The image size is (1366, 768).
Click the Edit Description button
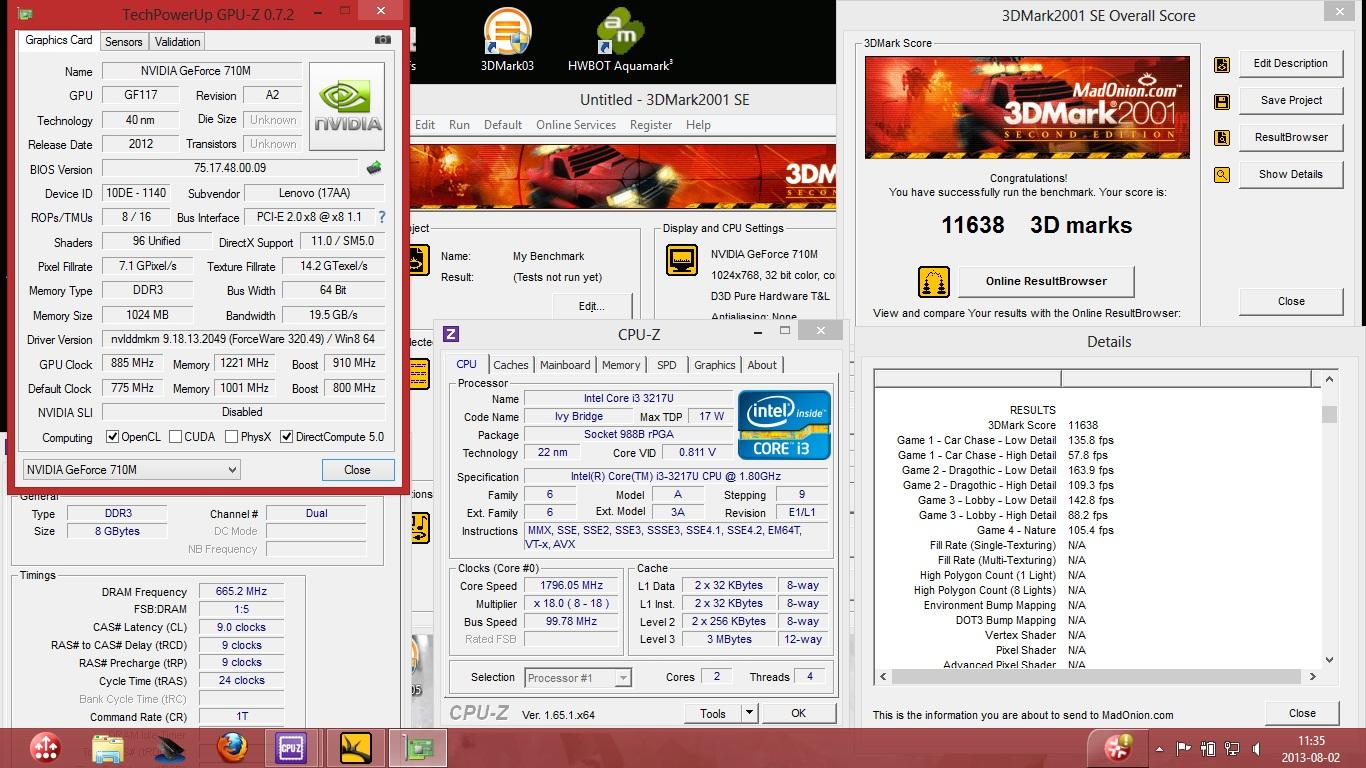click(1291, 63)
